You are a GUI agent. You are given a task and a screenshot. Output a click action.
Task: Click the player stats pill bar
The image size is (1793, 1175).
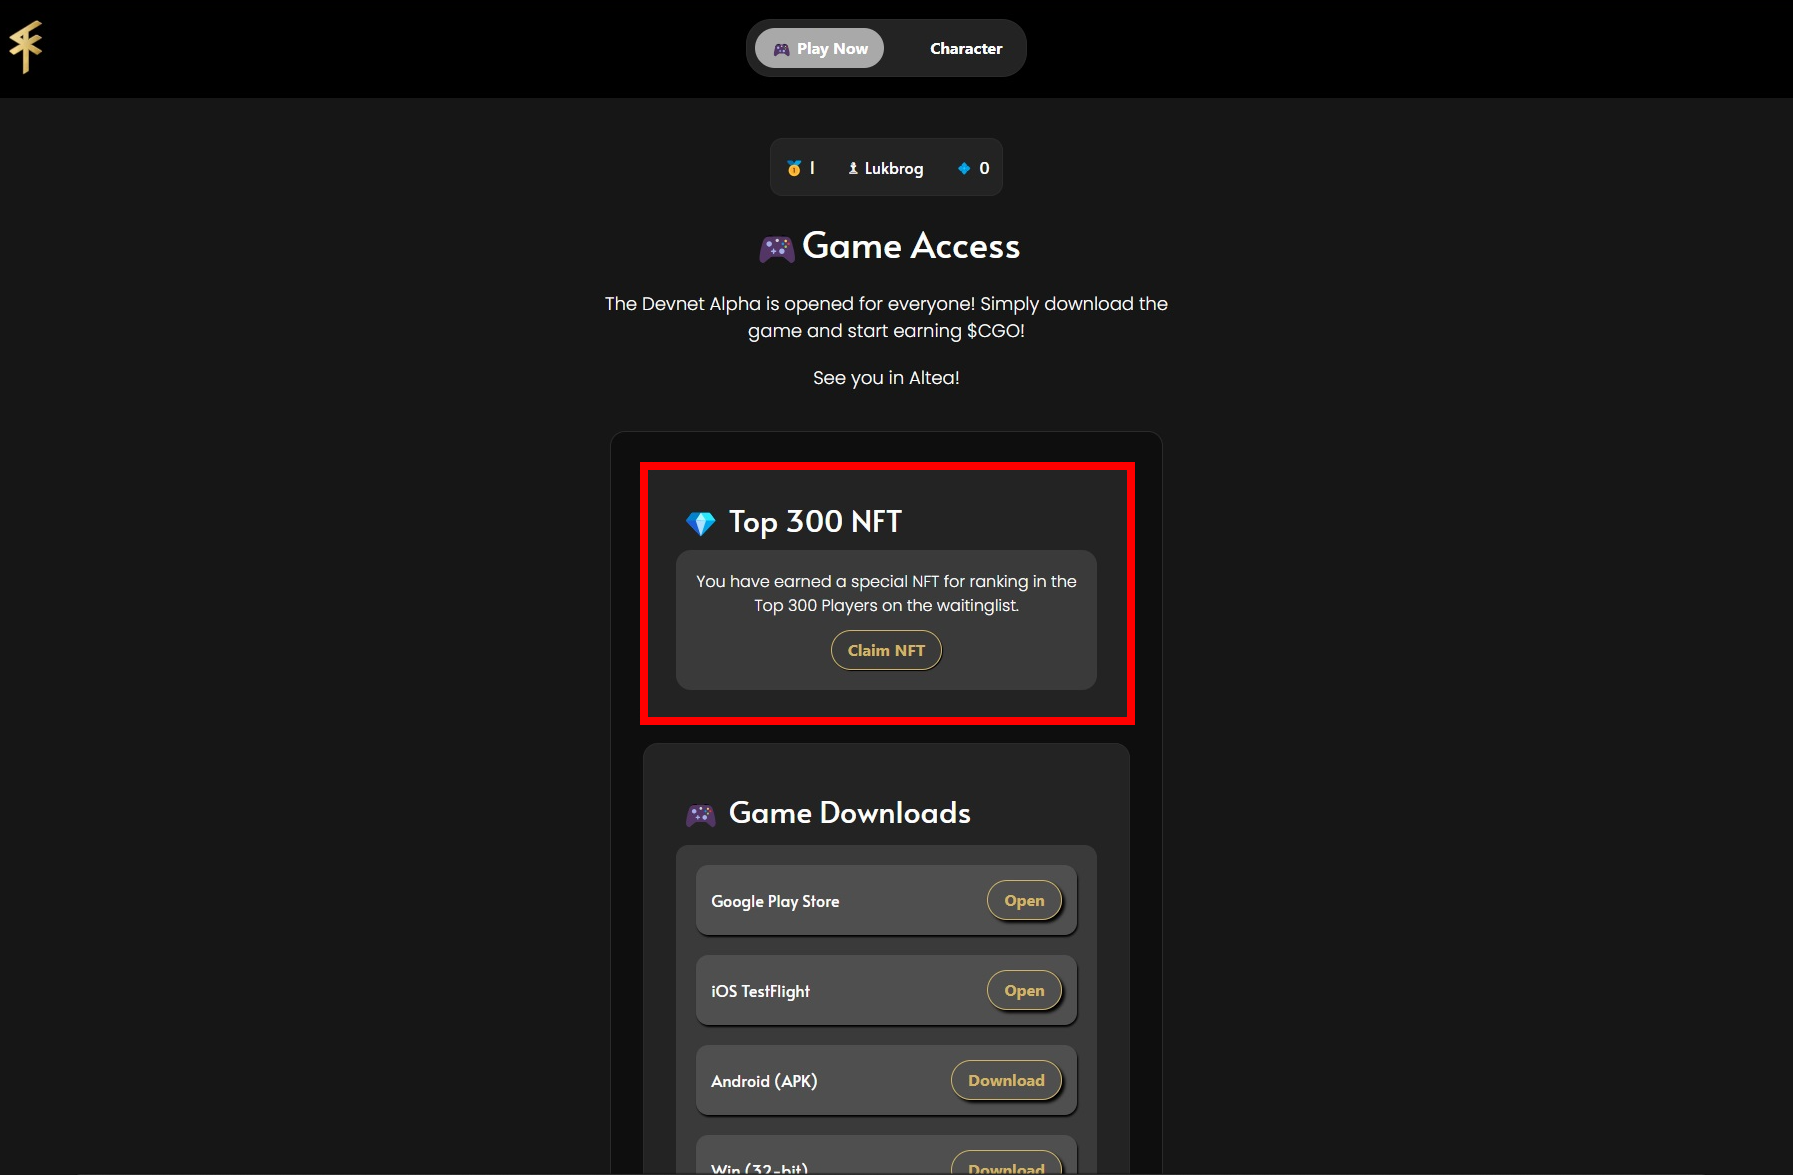[885, 167]
